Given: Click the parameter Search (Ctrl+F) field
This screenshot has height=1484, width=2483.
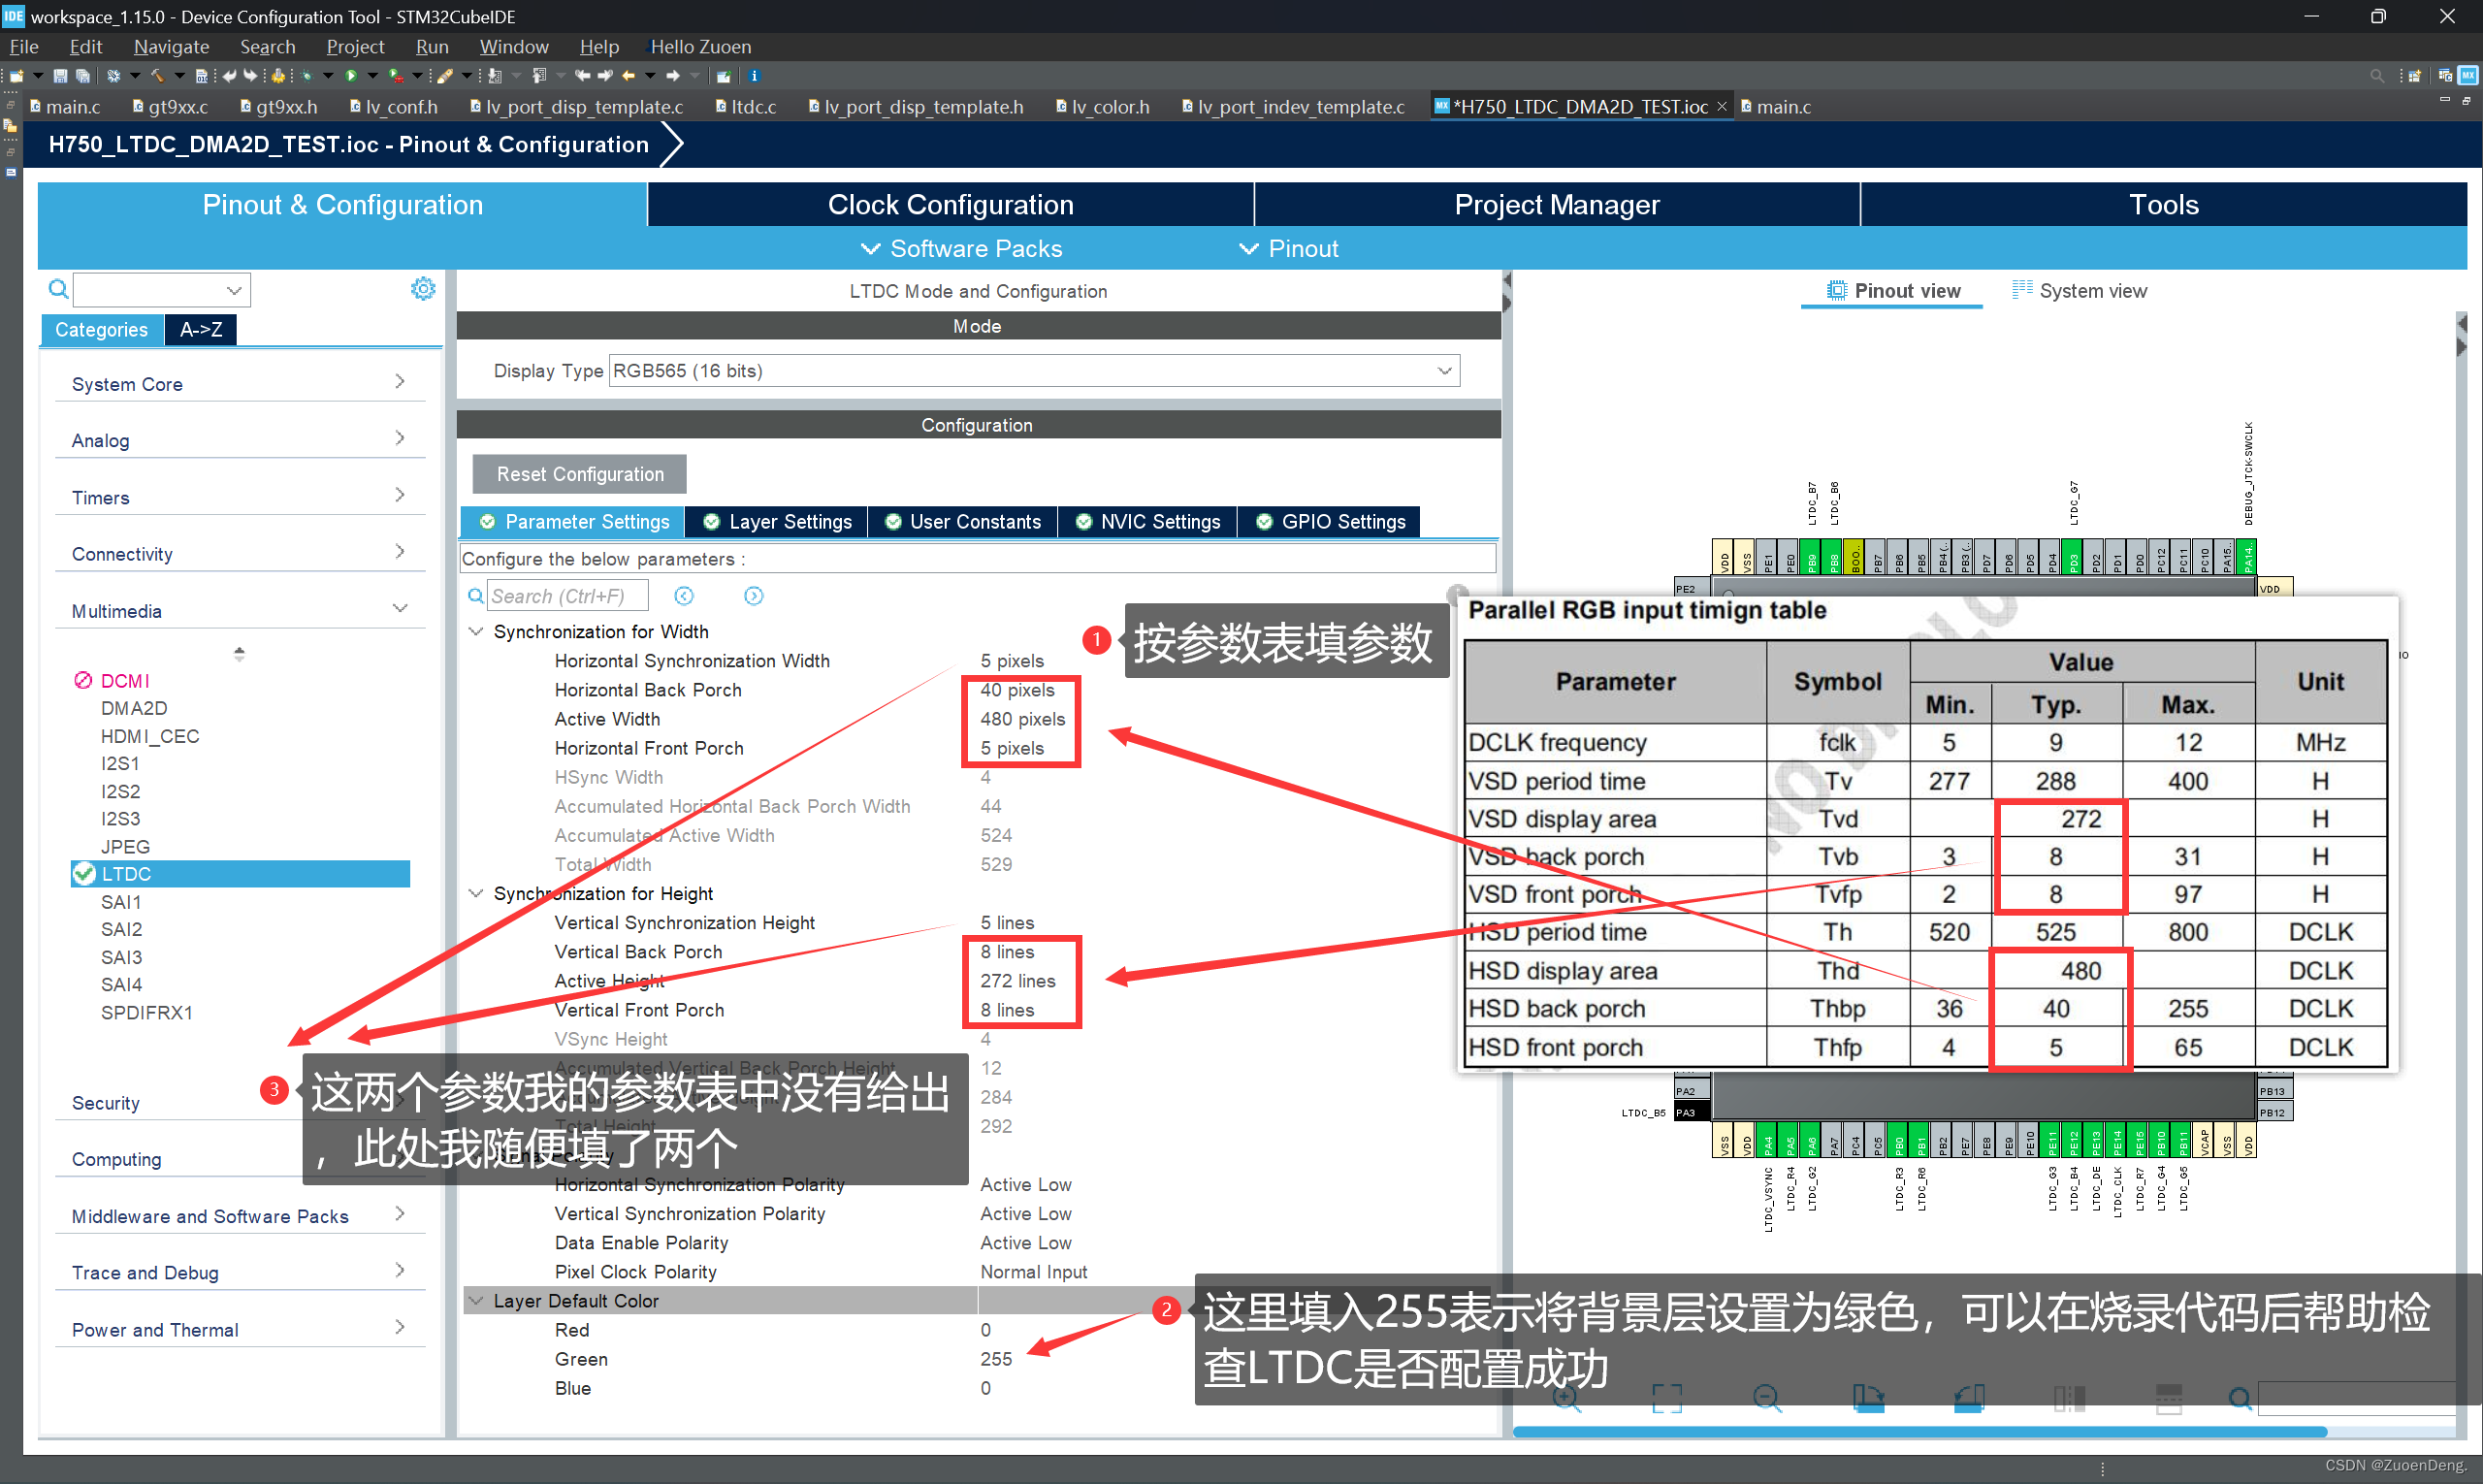Looking at the screenshot, I should (x=567, y=596).
